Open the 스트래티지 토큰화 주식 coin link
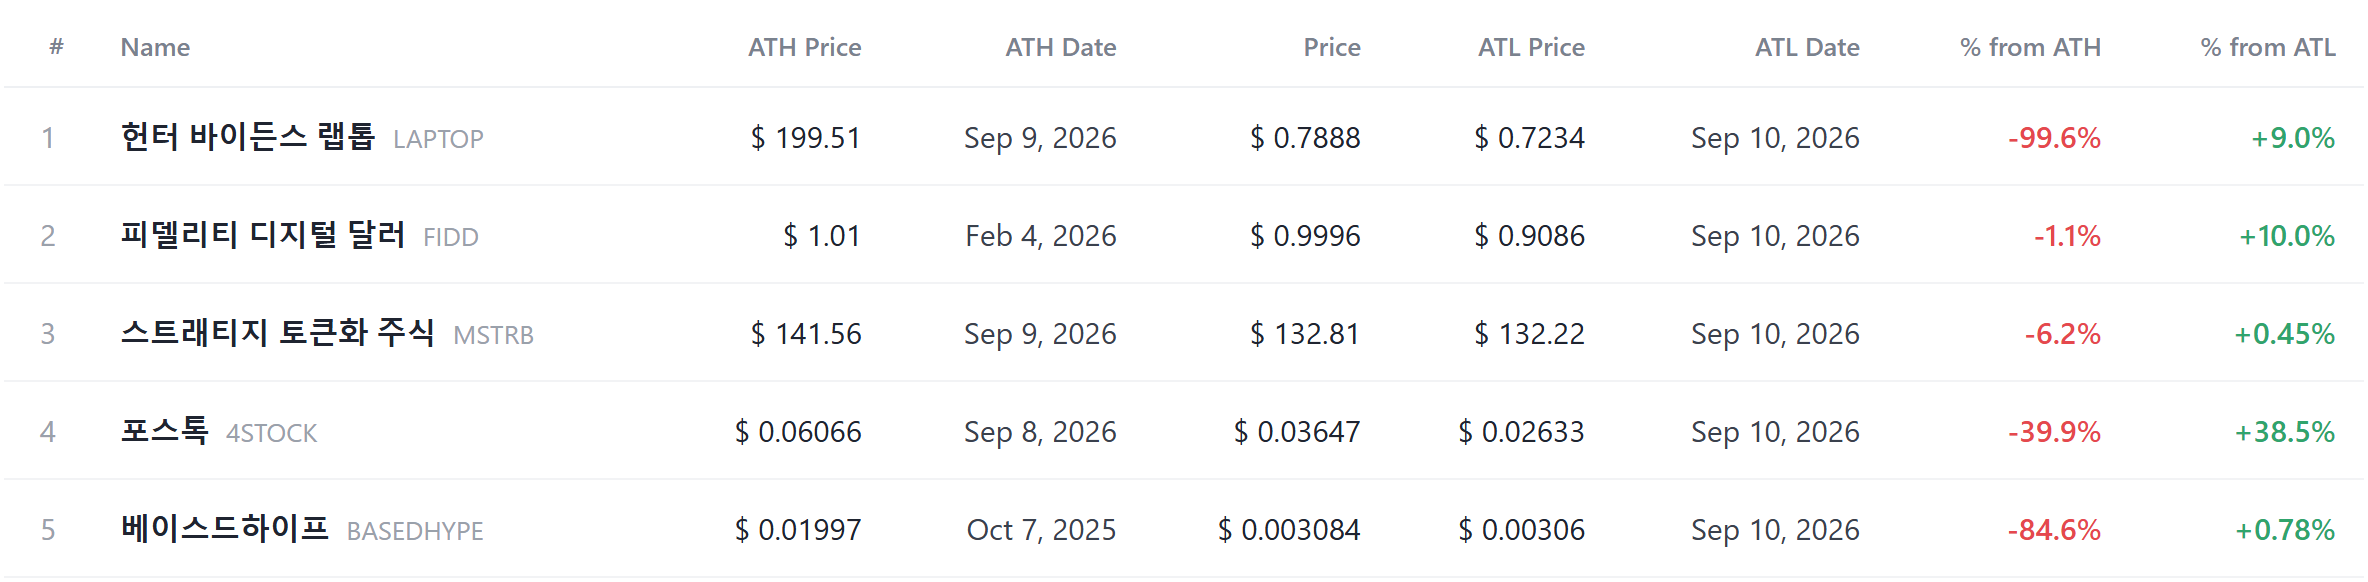Screen dimensions: 2368x582 coord(277,332)
